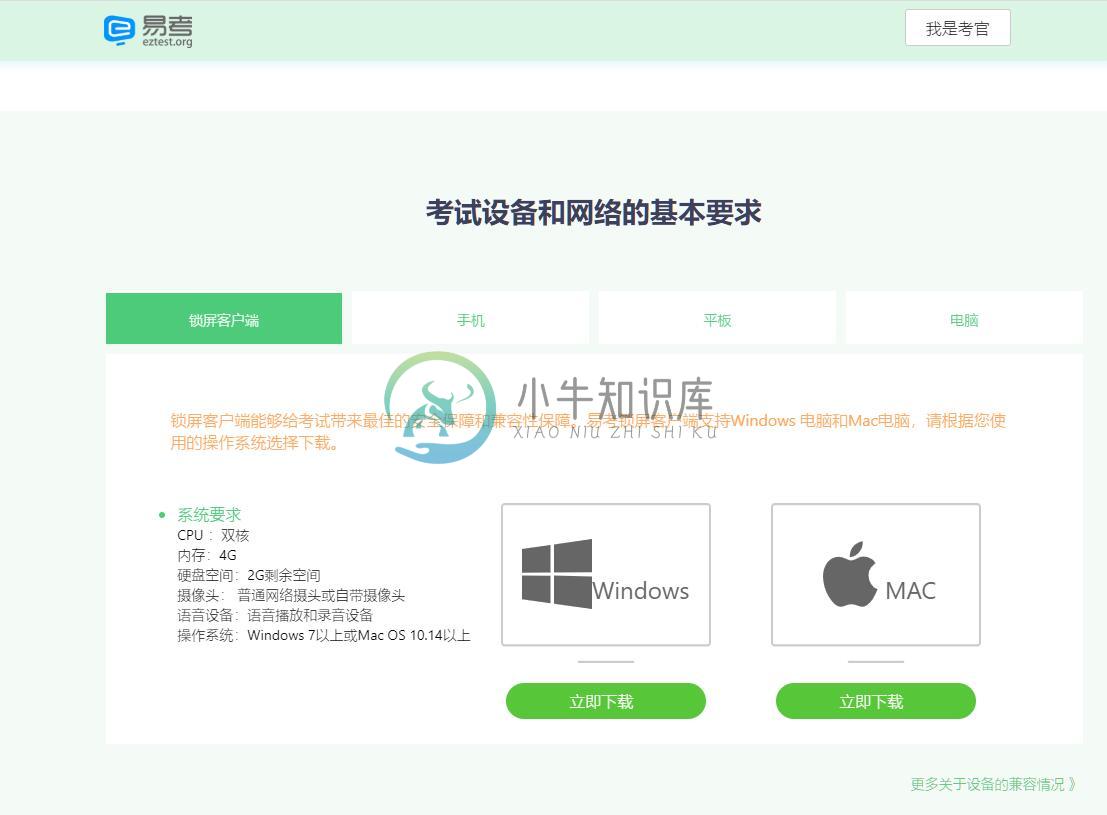Click the 操作系统 Windows 7 requirement line
Screen dimensions: 1107x815
[324, 635]
